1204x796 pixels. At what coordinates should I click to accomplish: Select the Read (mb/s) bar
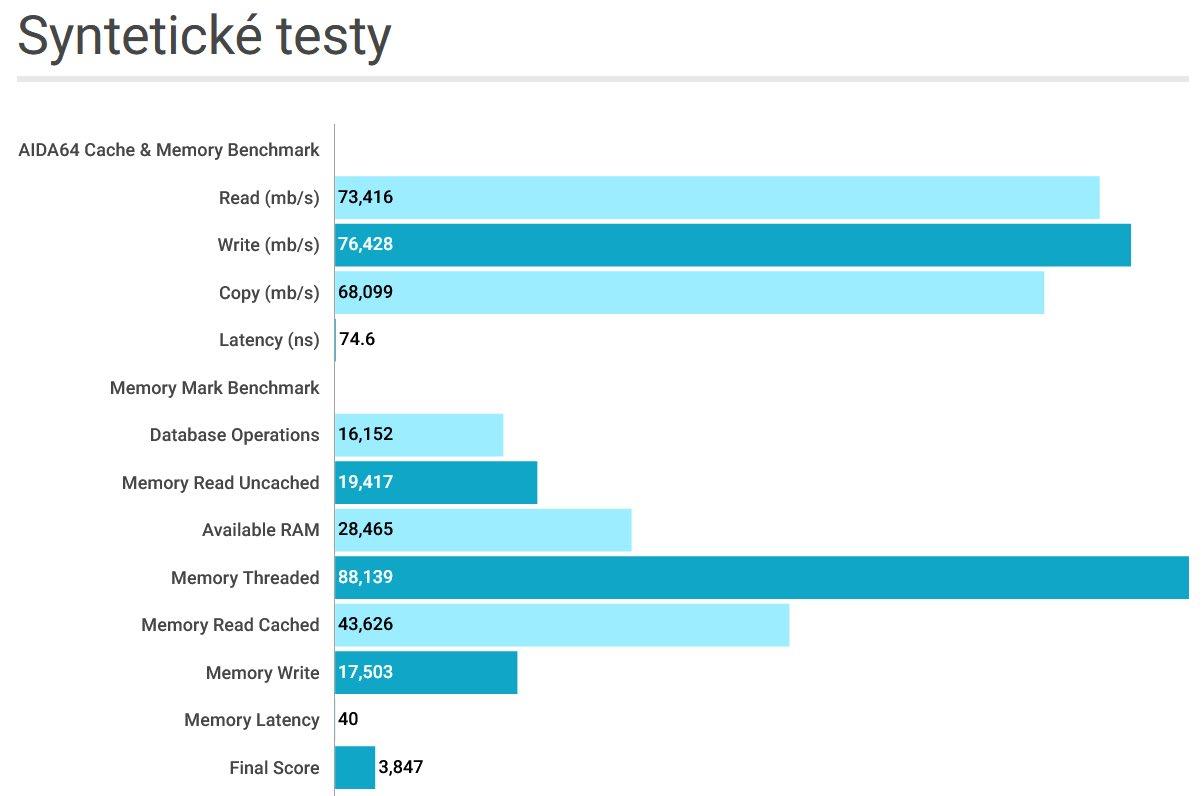(717, 198)
